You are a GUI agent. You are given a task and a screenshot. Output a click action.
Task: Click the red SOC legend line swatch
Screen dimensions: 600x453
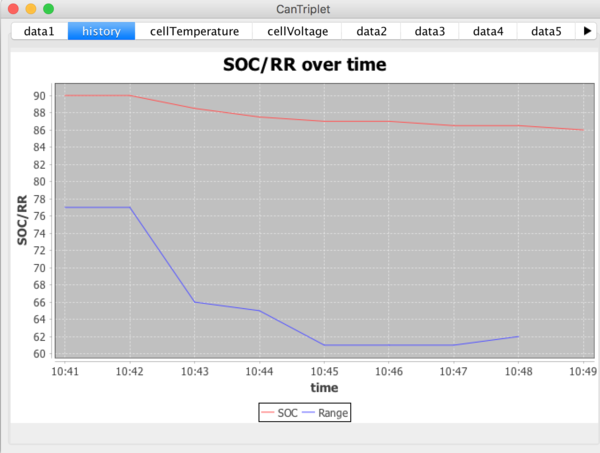(x=267, y=412)
